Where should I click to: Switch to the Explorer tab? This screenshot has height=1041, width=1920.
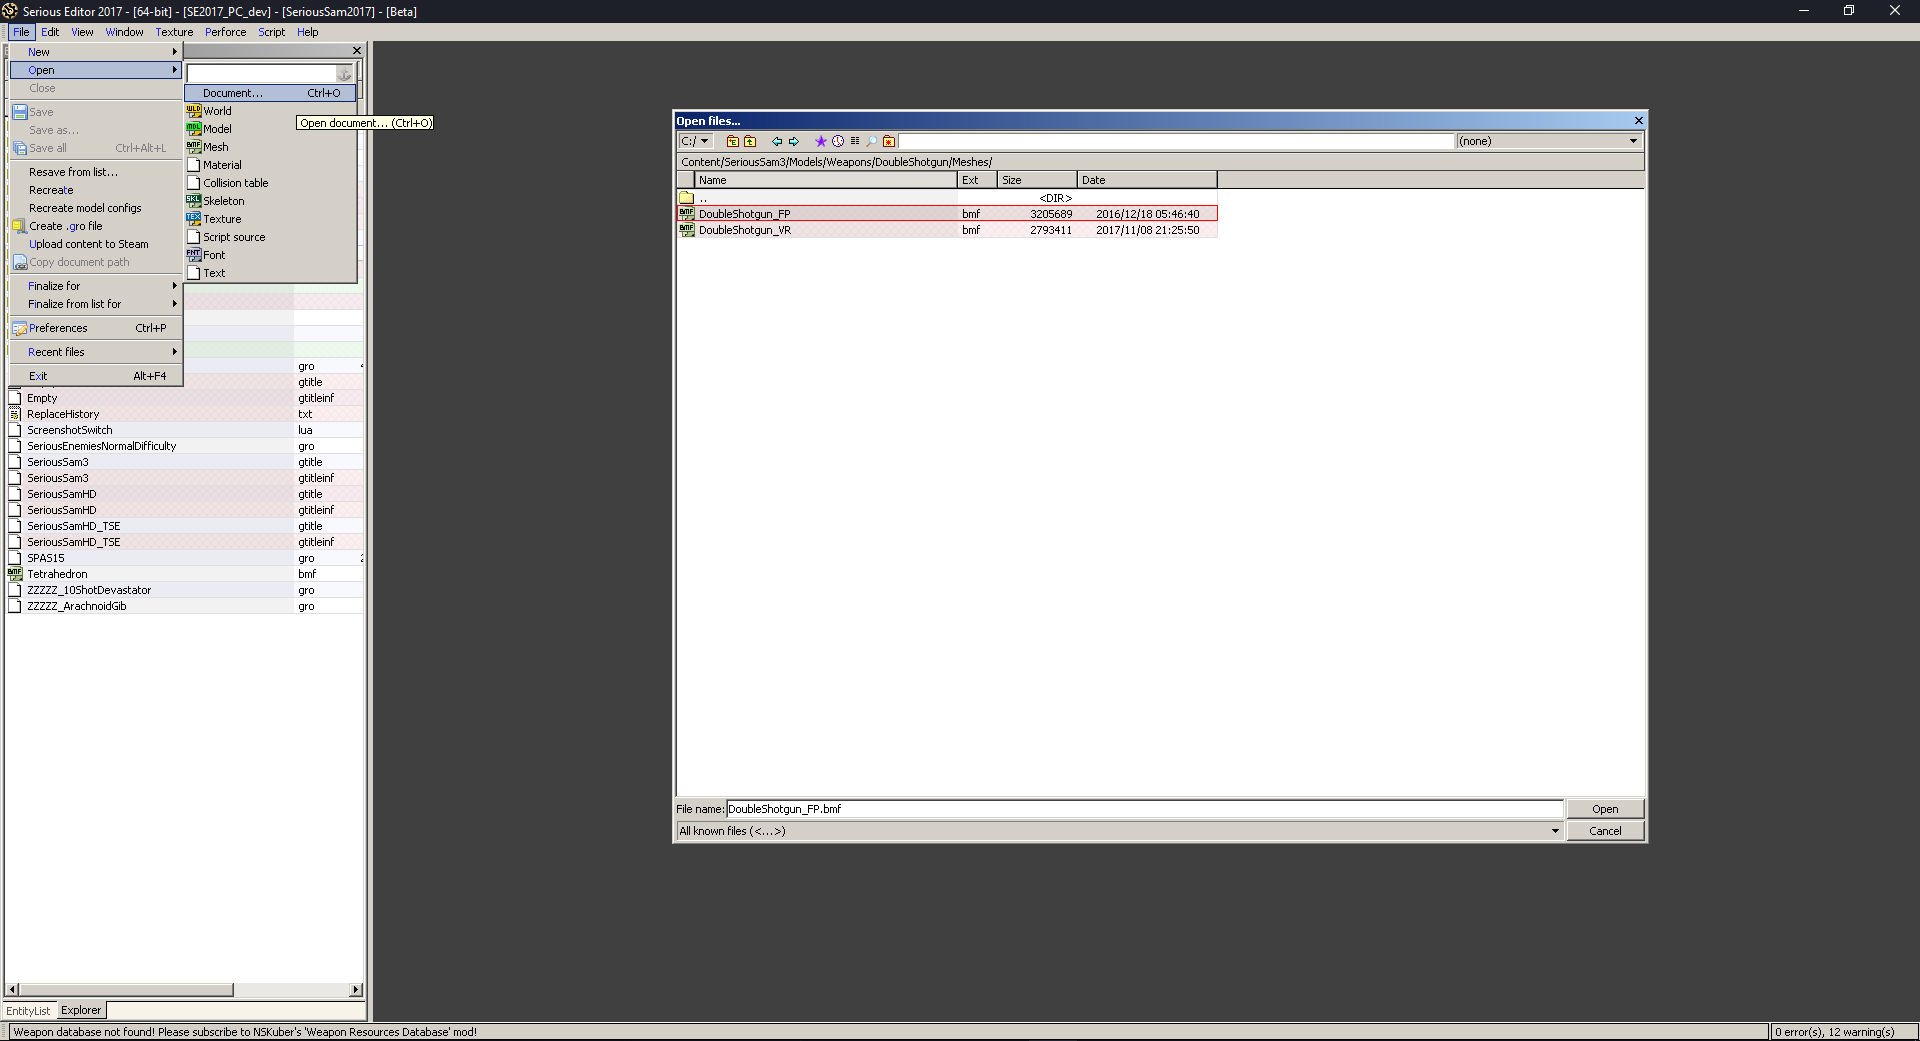coord(81,1010)
